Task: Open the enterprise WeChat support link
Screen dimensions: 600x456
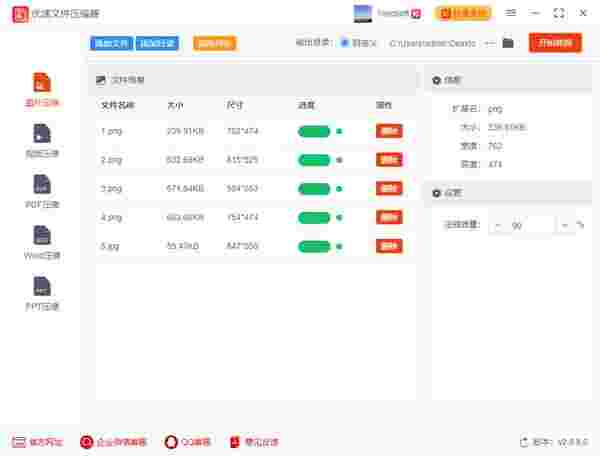Action: tap(114, 442)
